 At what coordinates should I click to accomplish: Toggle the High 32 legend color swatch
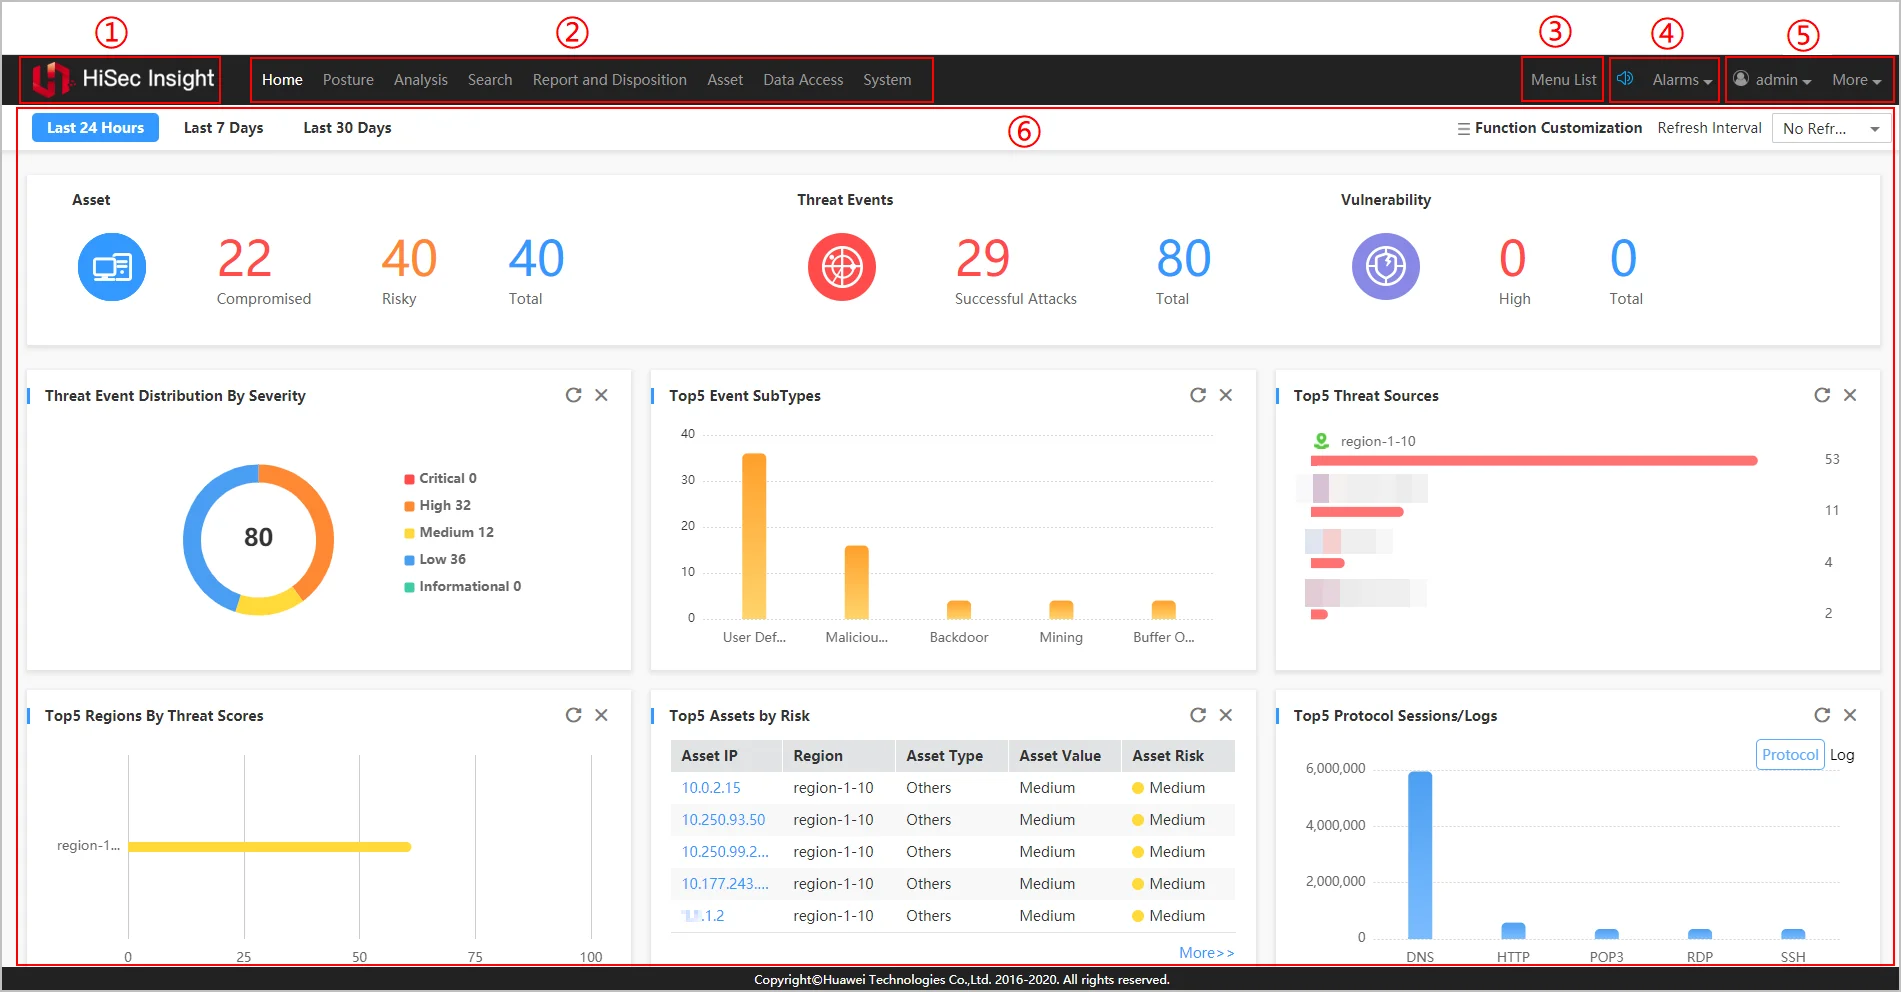point(409,506)
